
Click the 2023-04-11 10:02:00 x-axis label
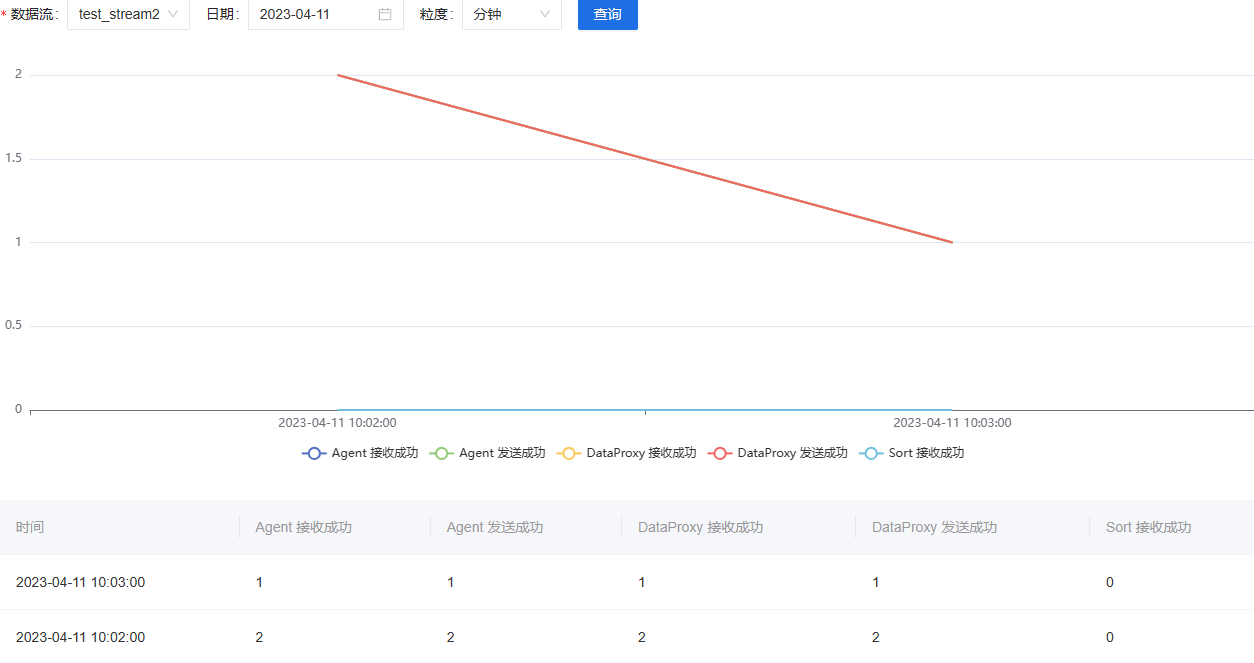pyautogui.click(x=337, y=422)
